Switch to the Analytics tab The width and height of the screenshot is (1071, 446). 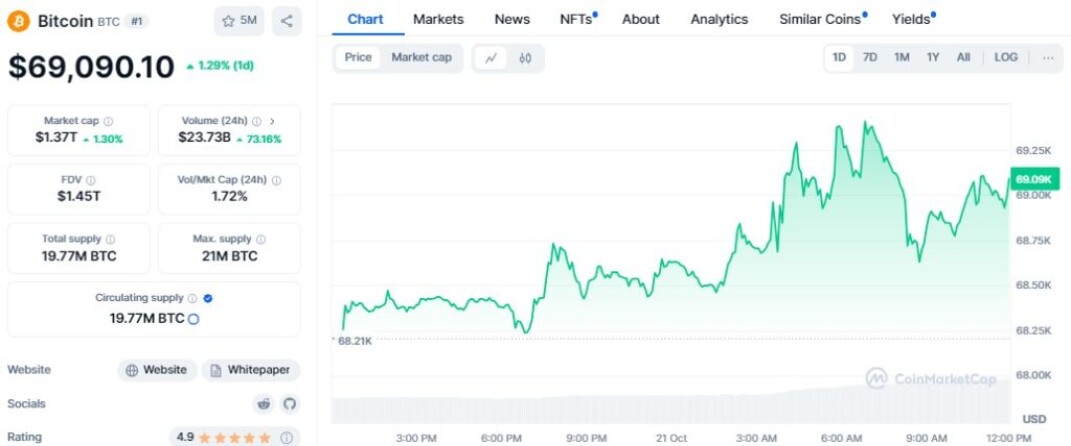(719, 19)
